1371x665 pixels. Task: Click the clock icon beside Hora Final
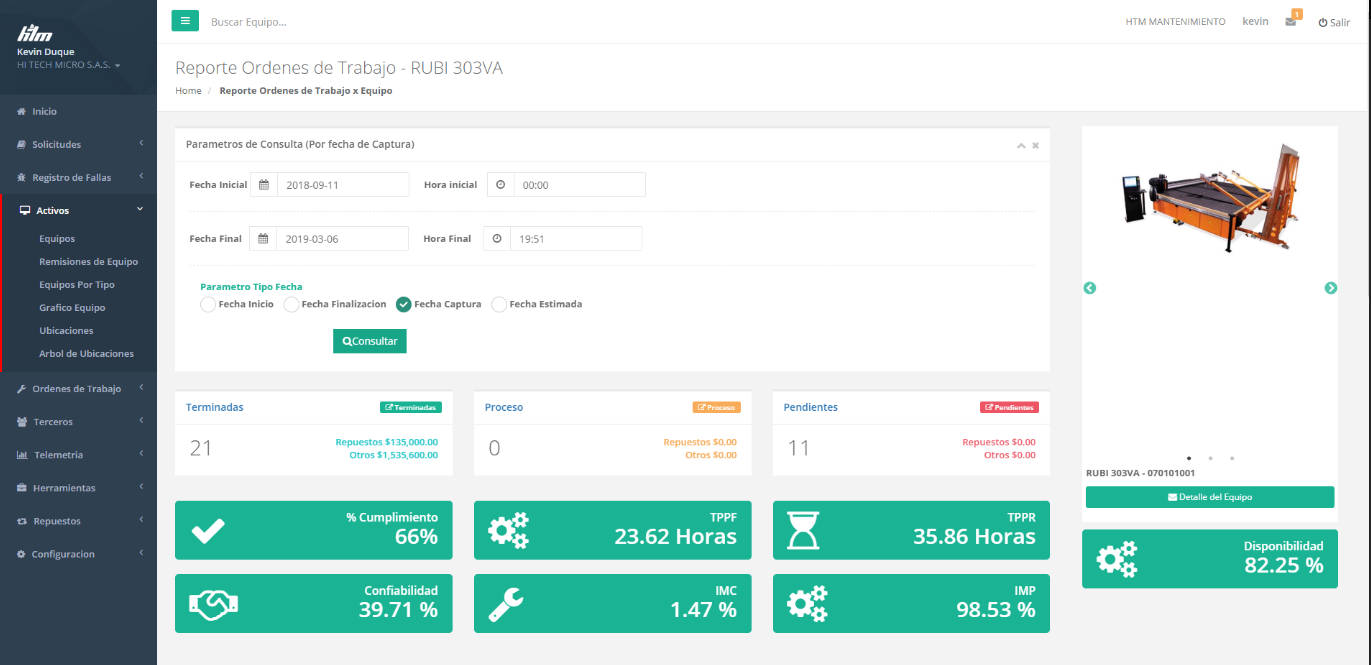(x=497, y=239)
